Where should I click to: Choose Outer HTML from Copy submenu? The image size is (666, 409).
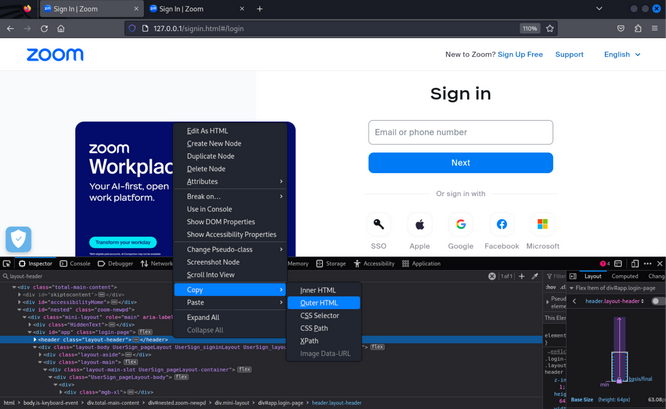click(x=324, y=303)
